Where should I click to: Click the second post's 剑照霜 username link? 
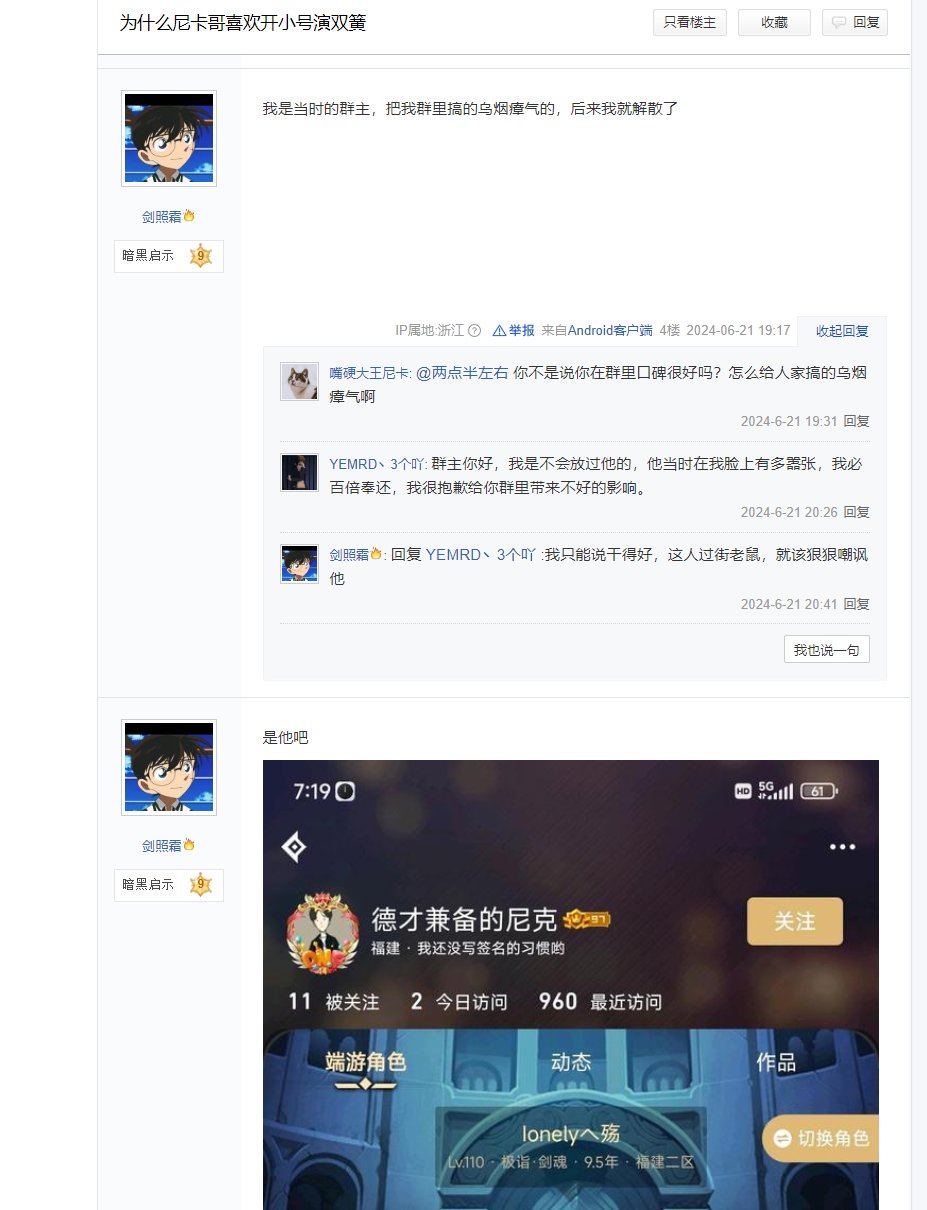point(161,845)
